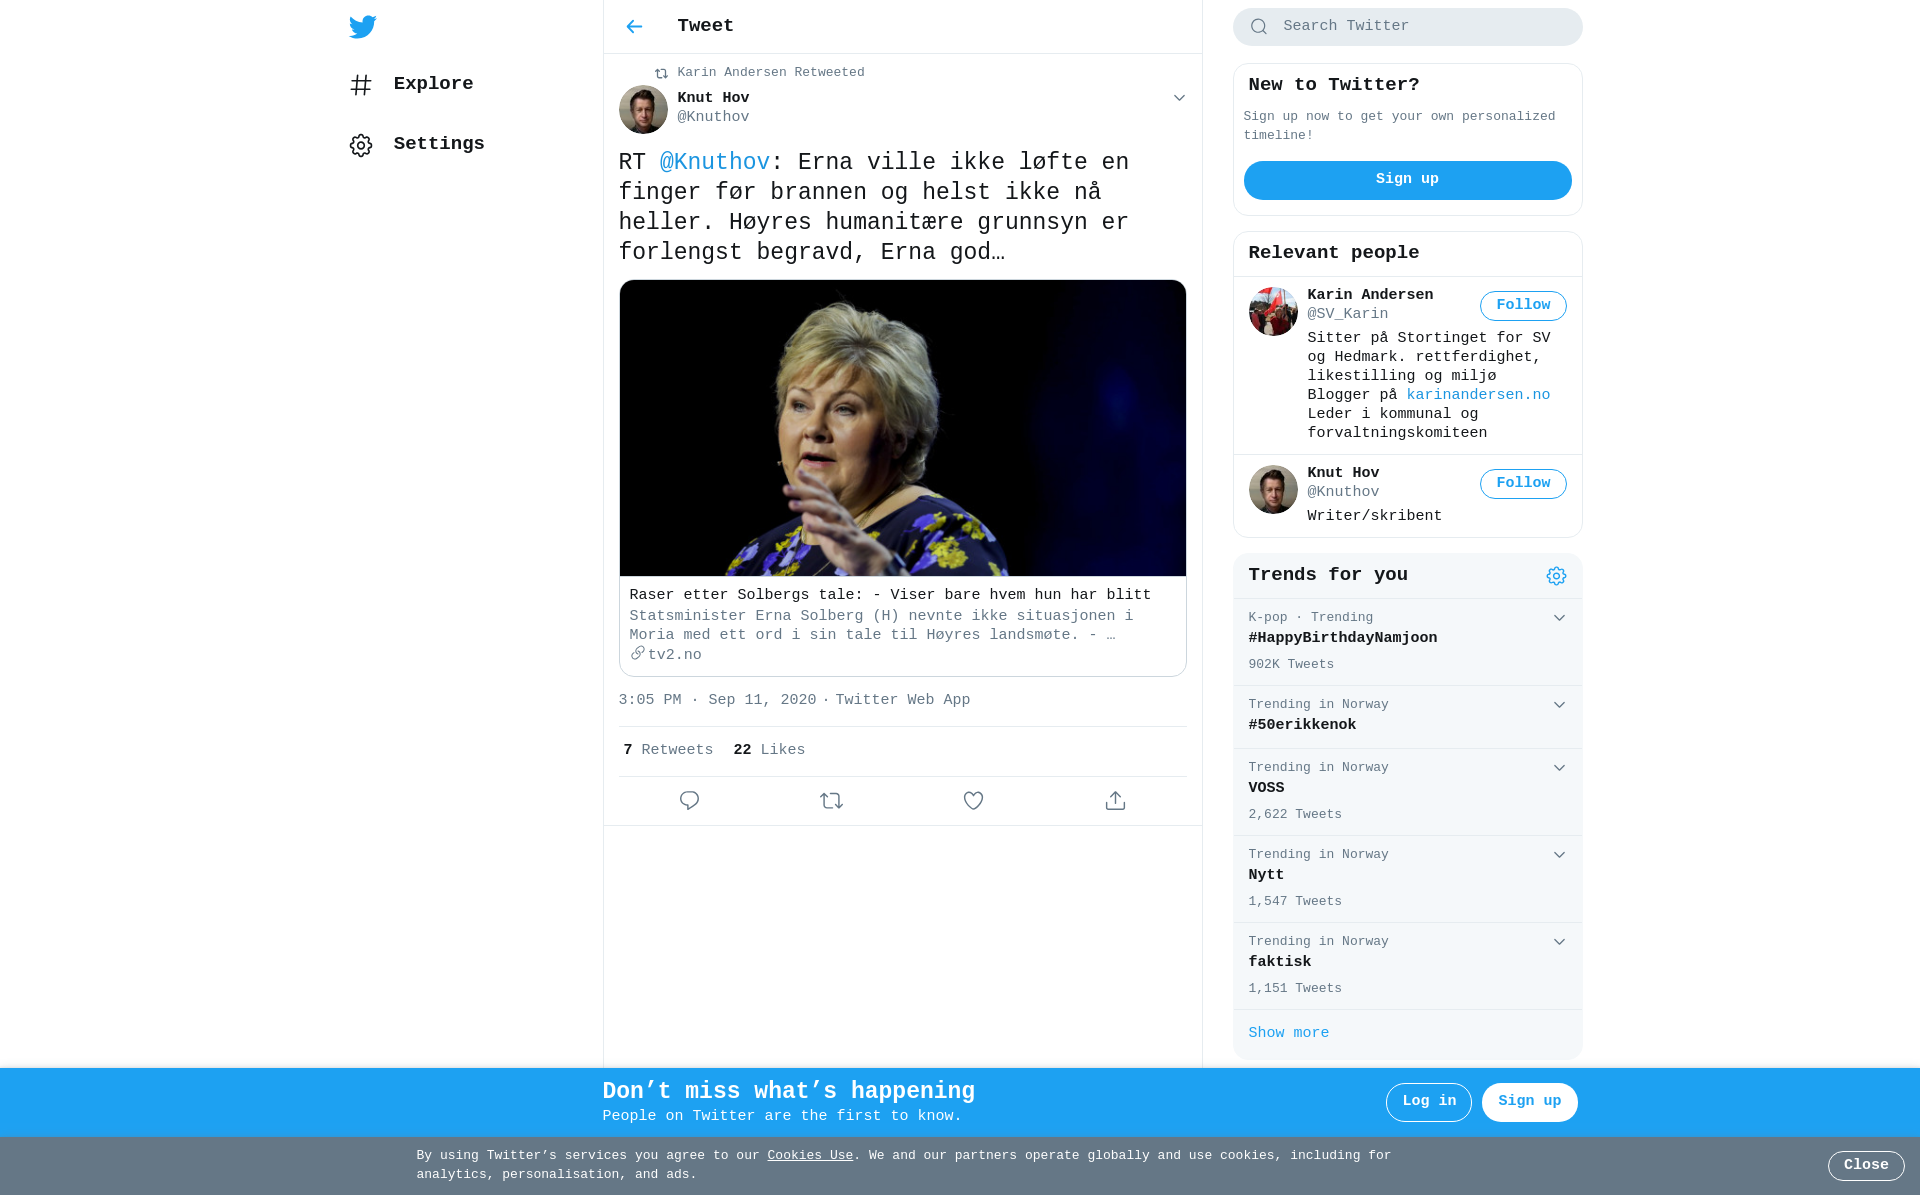Follow Karin Andersen
Screen dimensions: 1920x1195
pos(1523,306)
